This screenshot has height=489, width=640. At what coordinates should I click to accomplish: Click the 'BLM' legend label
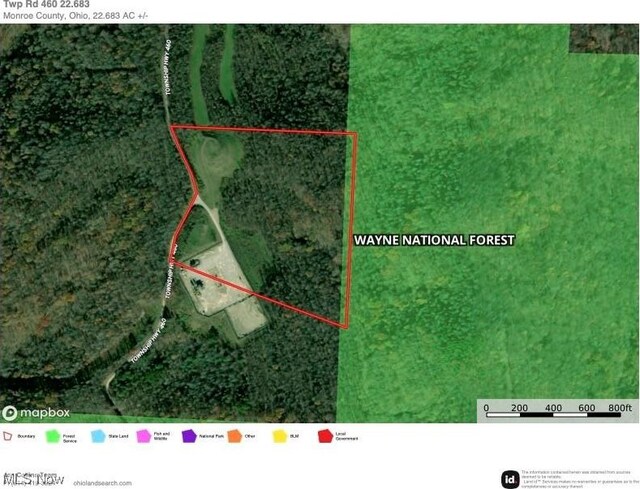coord(294,436)
